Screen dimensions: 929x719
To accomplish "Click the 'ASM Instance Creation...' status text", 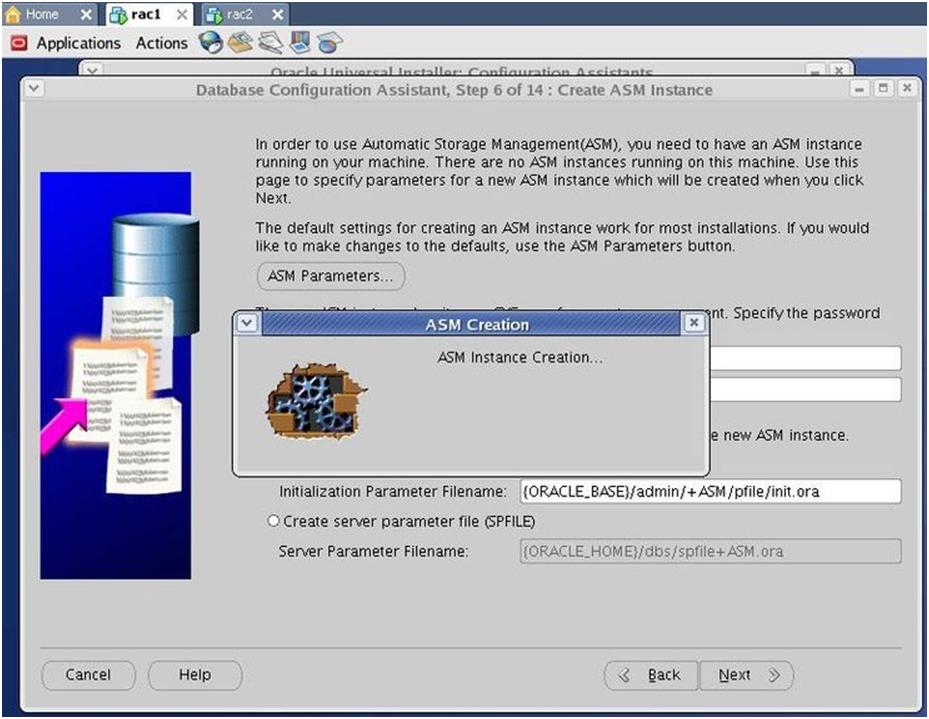I will click(520, 357).
